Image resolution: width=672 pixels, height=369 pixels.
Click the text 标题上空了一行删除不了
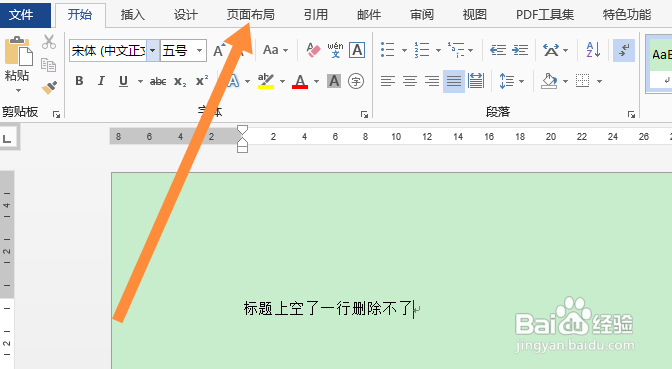pyautogui.click(x=328, y=308)
